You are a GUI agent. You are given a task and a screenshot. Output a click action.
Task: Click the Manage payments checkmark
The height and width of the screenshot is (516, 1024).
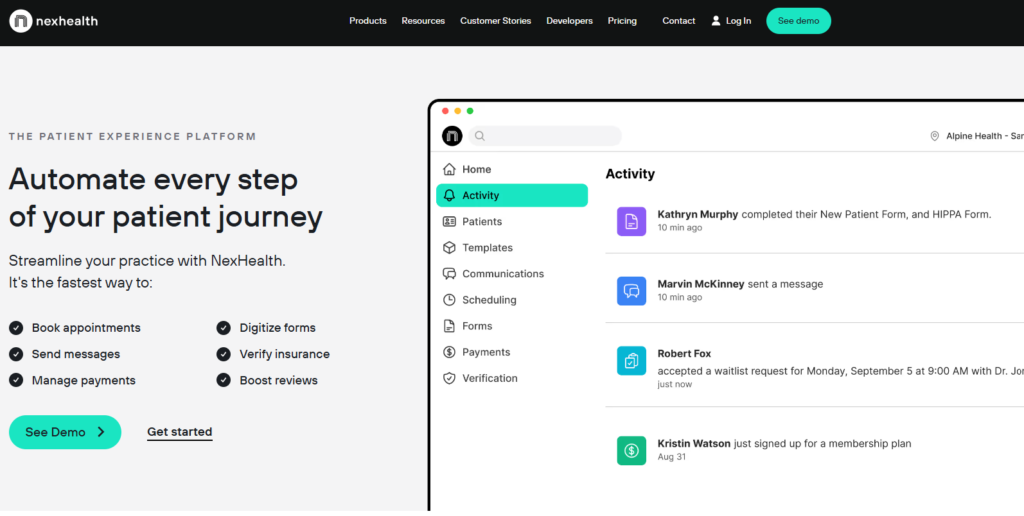coord(16,380)
